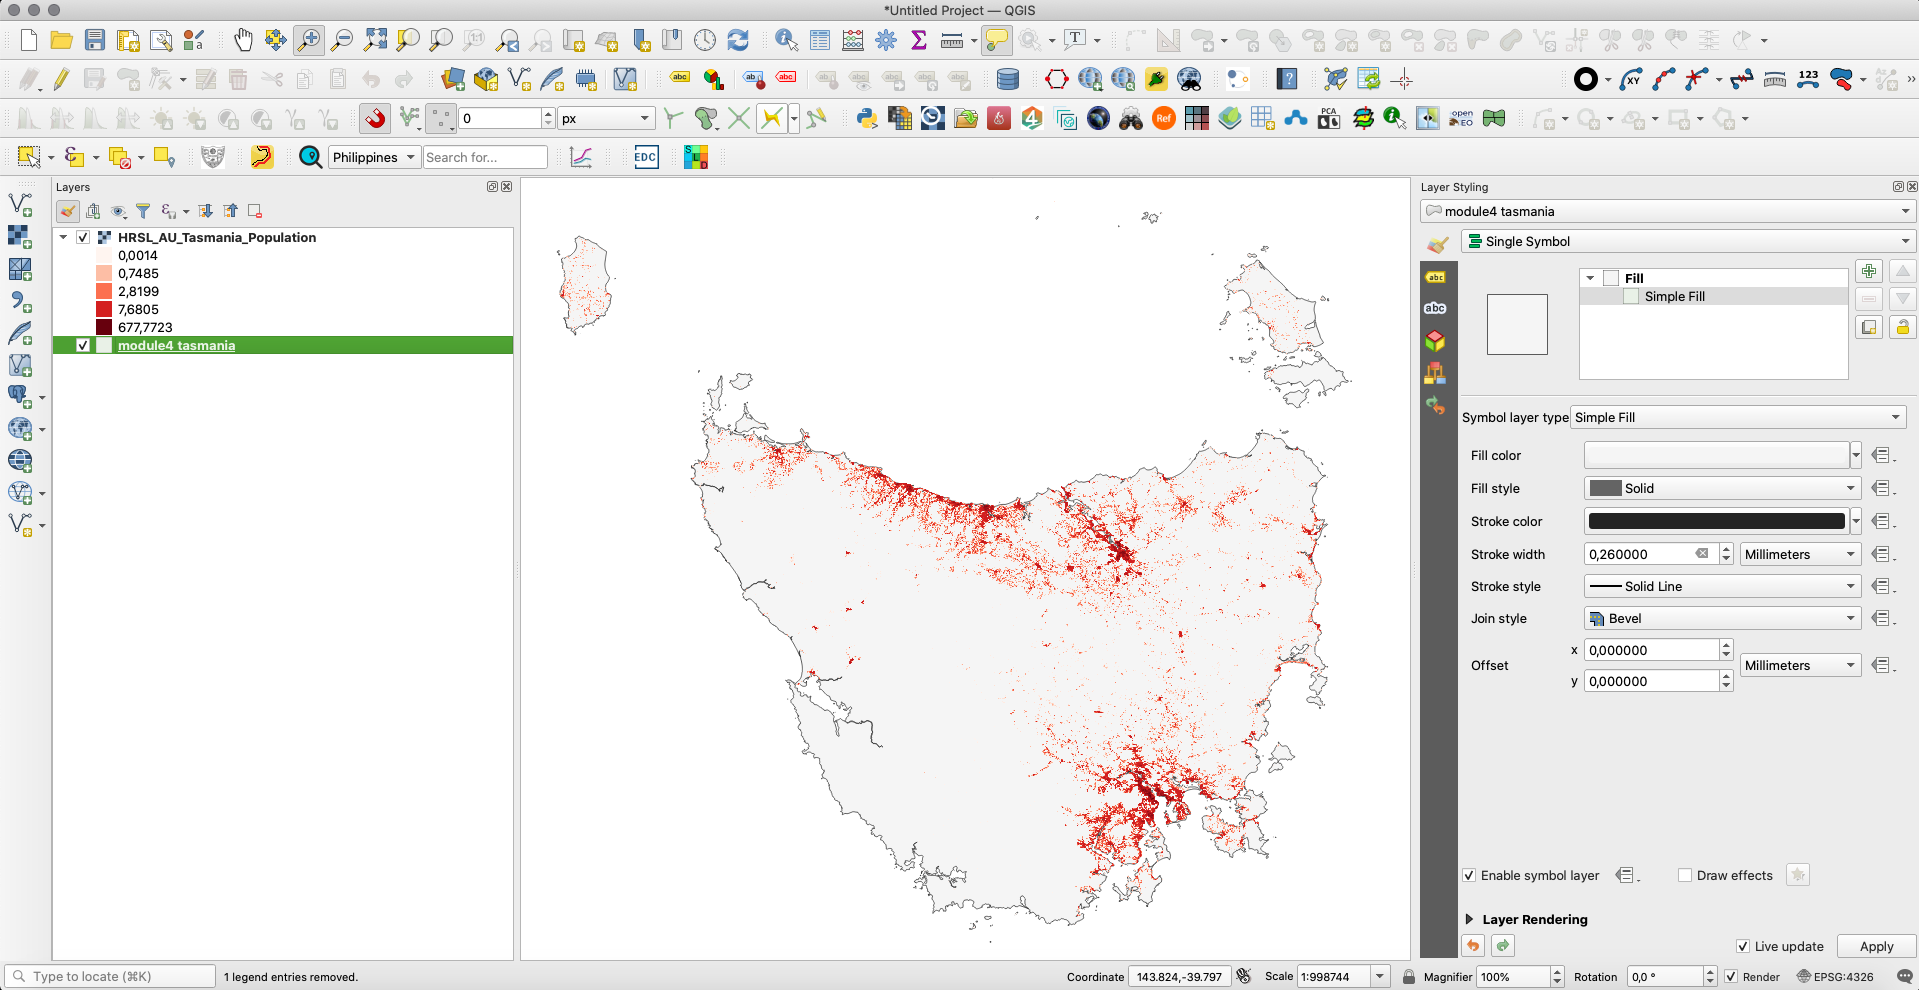Click the Select Features tool
1919x990 pixels.
(29, 157)
